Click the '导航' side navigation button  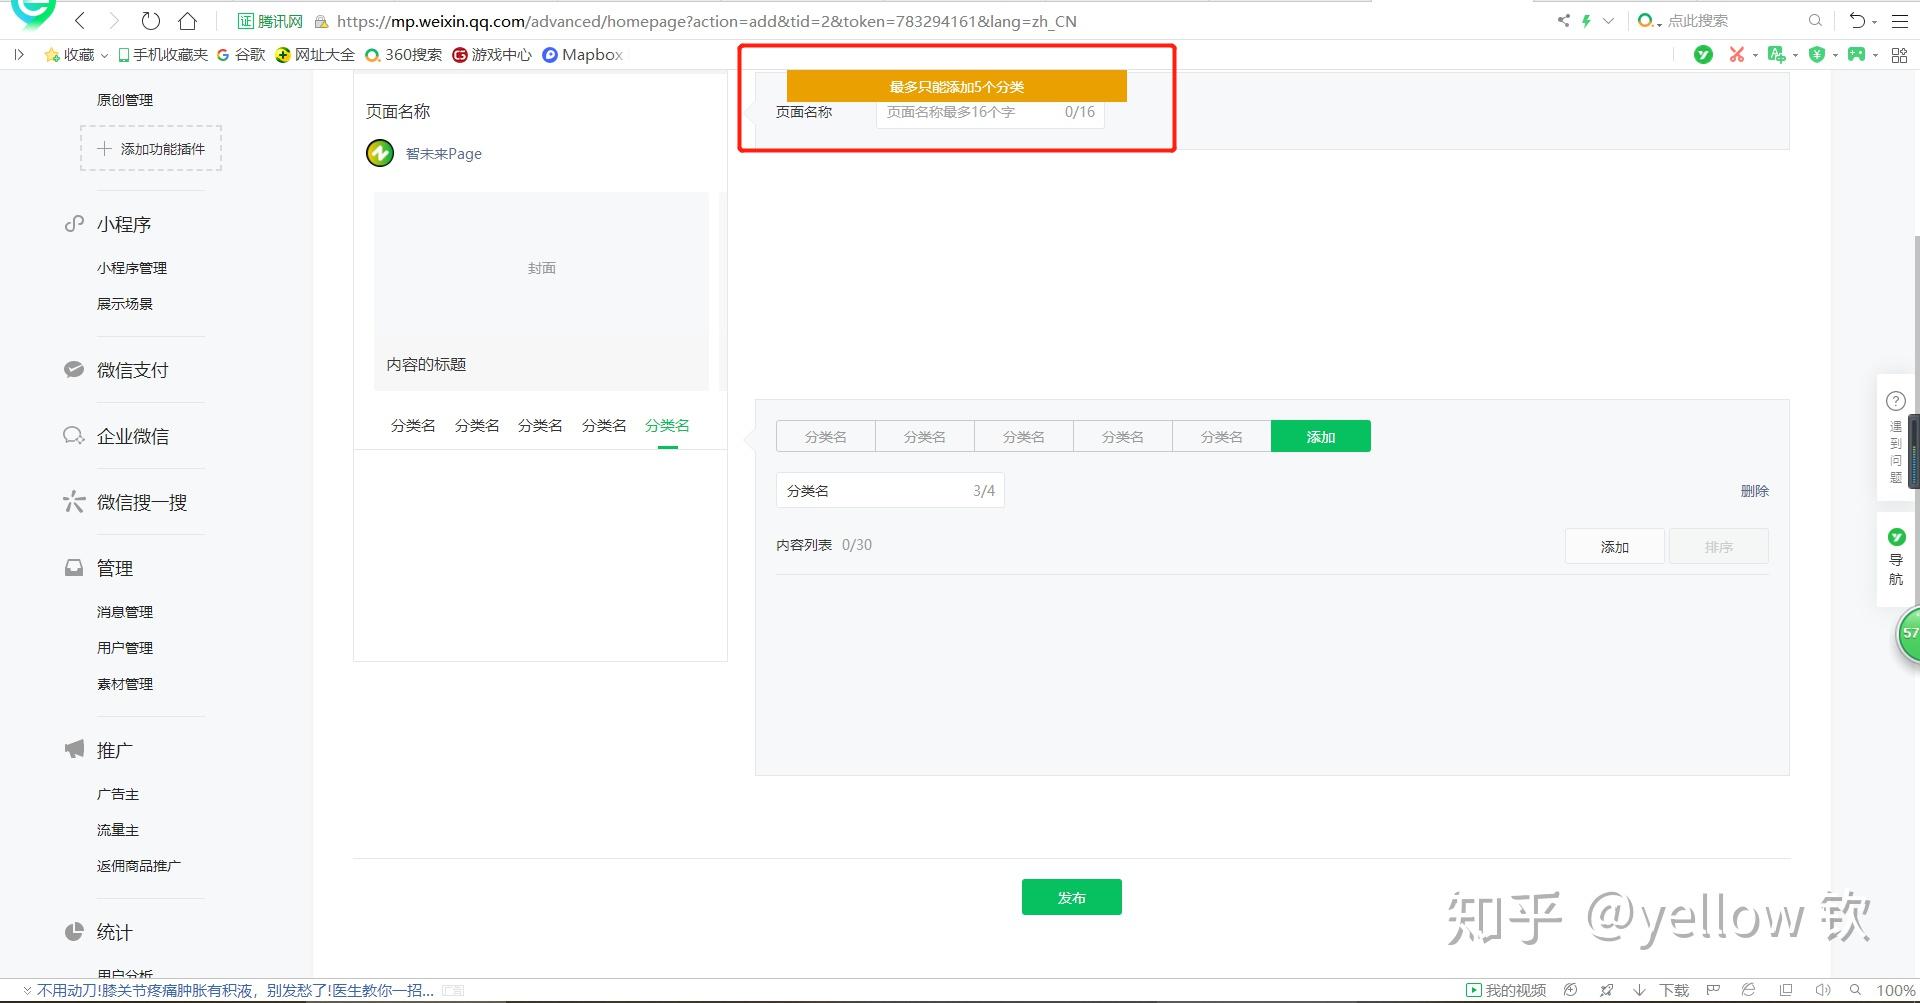[1896, 557]
